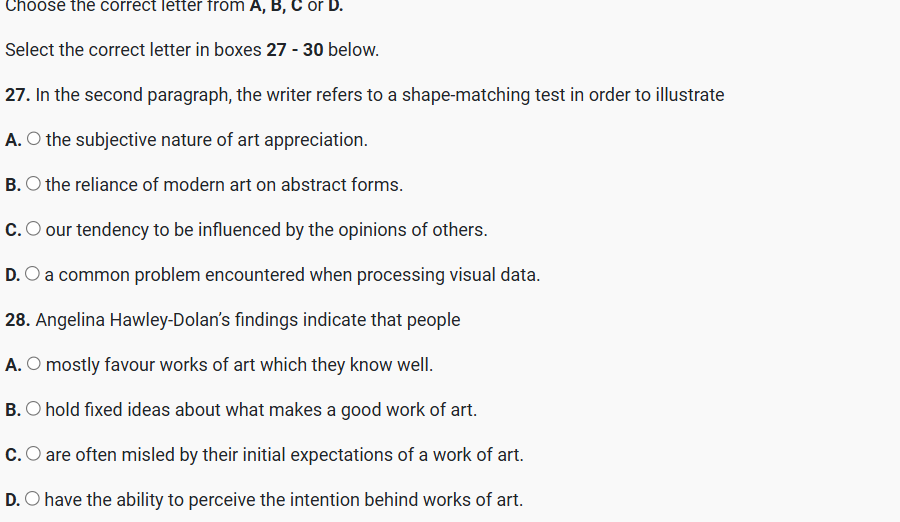Image resolution: width=900 pixels, height=522 pixels.
Task: Select radio button A for question 27
Action: coord(34,140)
